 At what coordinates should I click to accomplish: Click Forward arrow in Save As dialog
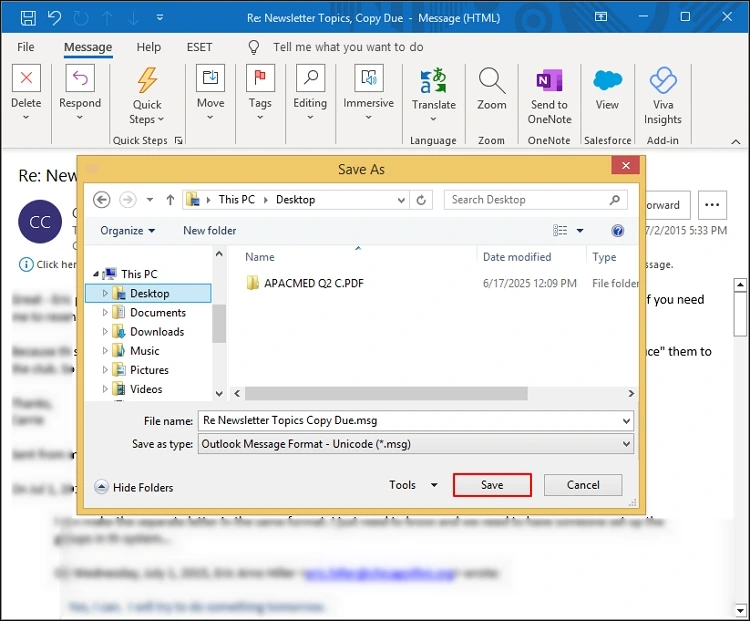click(128, 200)
